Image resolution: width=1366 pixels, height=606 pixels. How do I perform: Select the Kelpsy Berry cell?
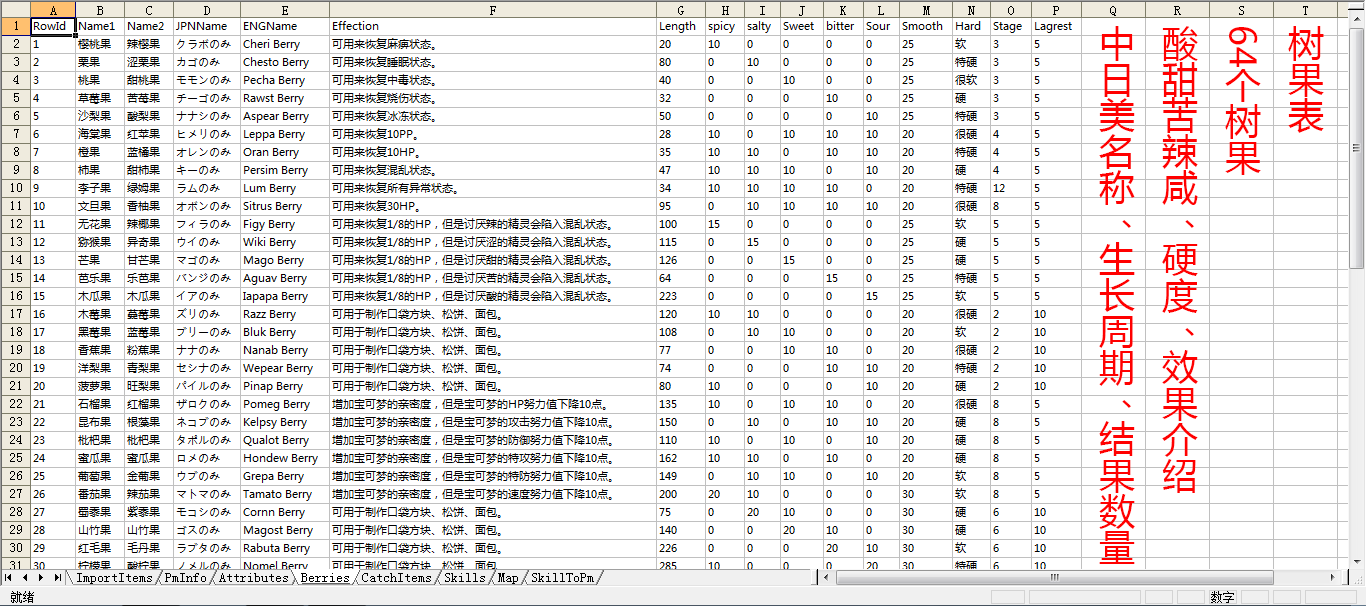285,422
